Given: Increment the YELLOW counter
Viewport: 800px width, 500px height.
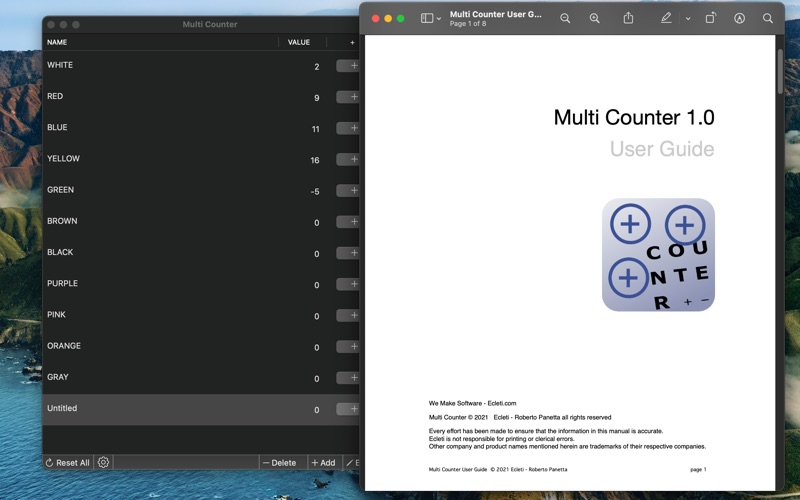Looking at the screenshot, I should coord(347,160).
